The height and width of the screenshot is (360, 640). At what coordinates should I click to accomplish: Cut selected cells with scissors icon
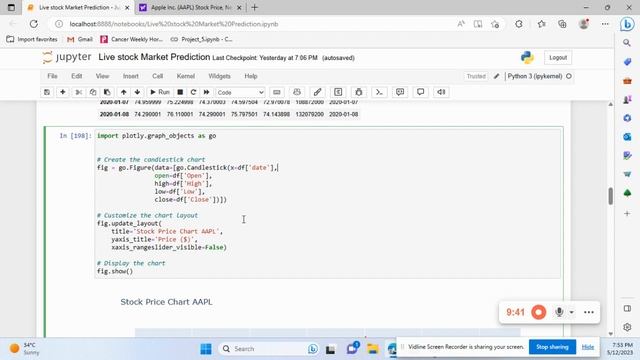click(79, 92)
